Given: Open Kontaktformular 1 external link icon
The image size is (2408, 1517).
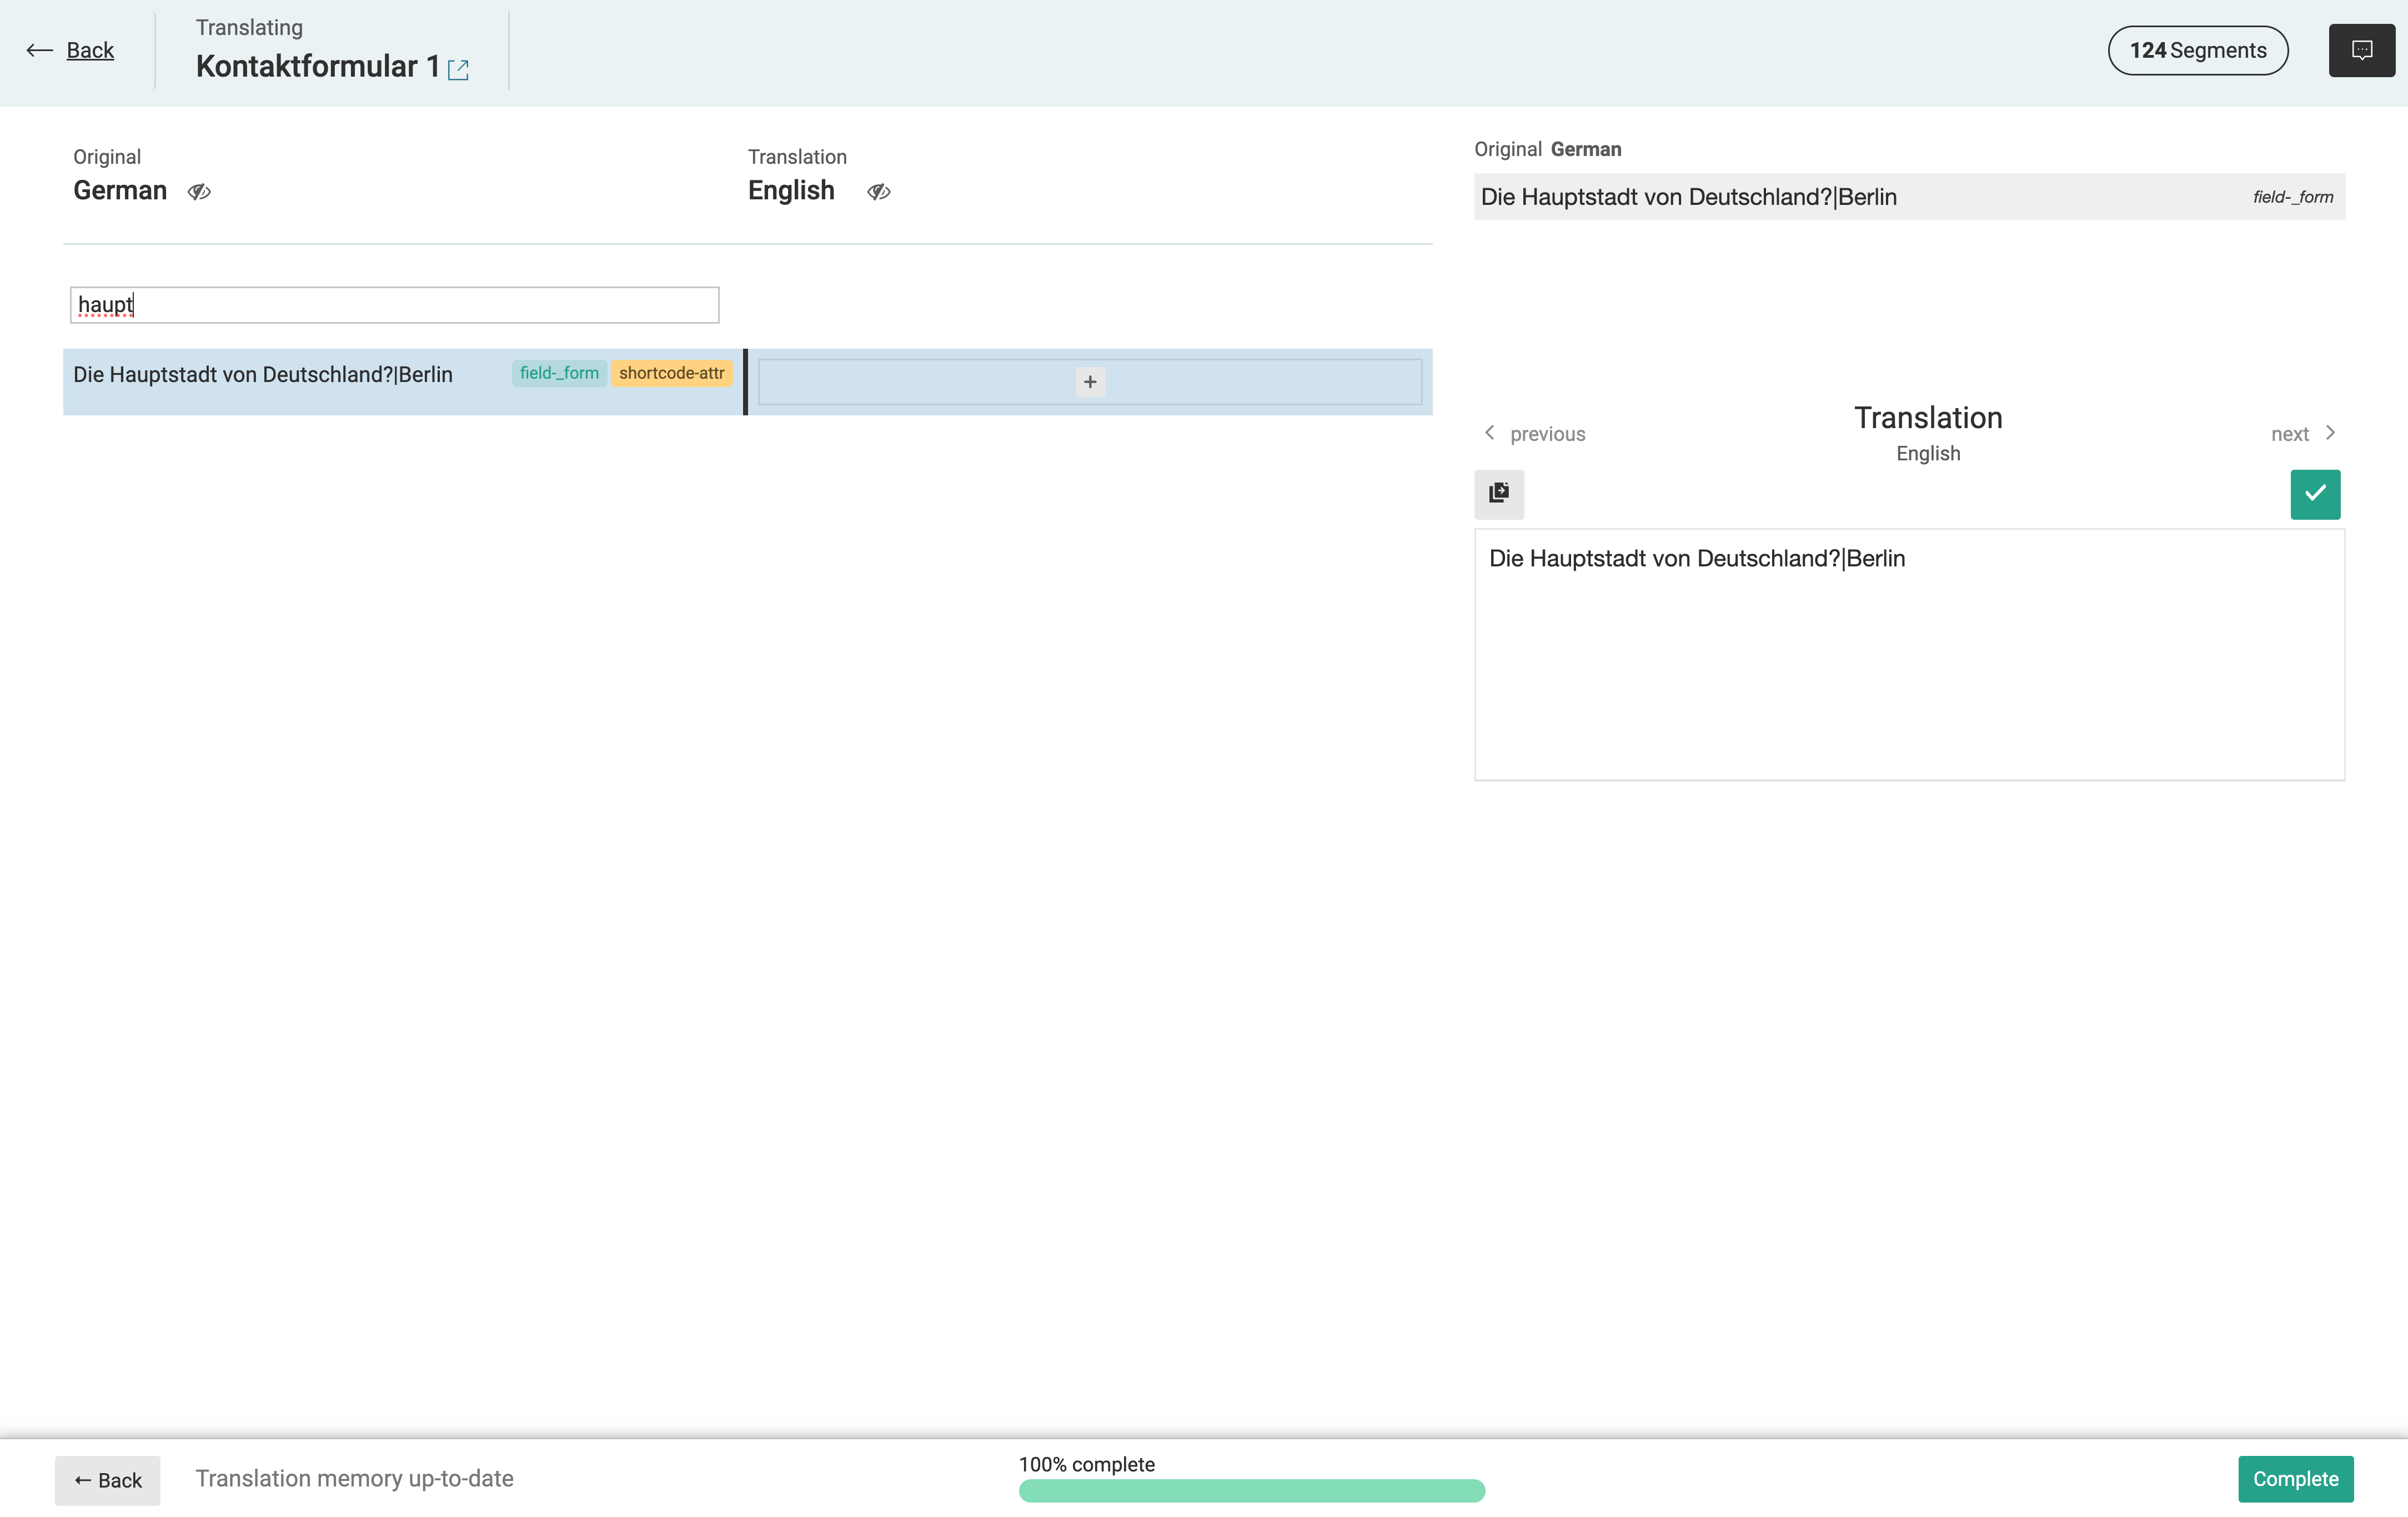Looking at the screenshot, I should click(x=458, y=69).
